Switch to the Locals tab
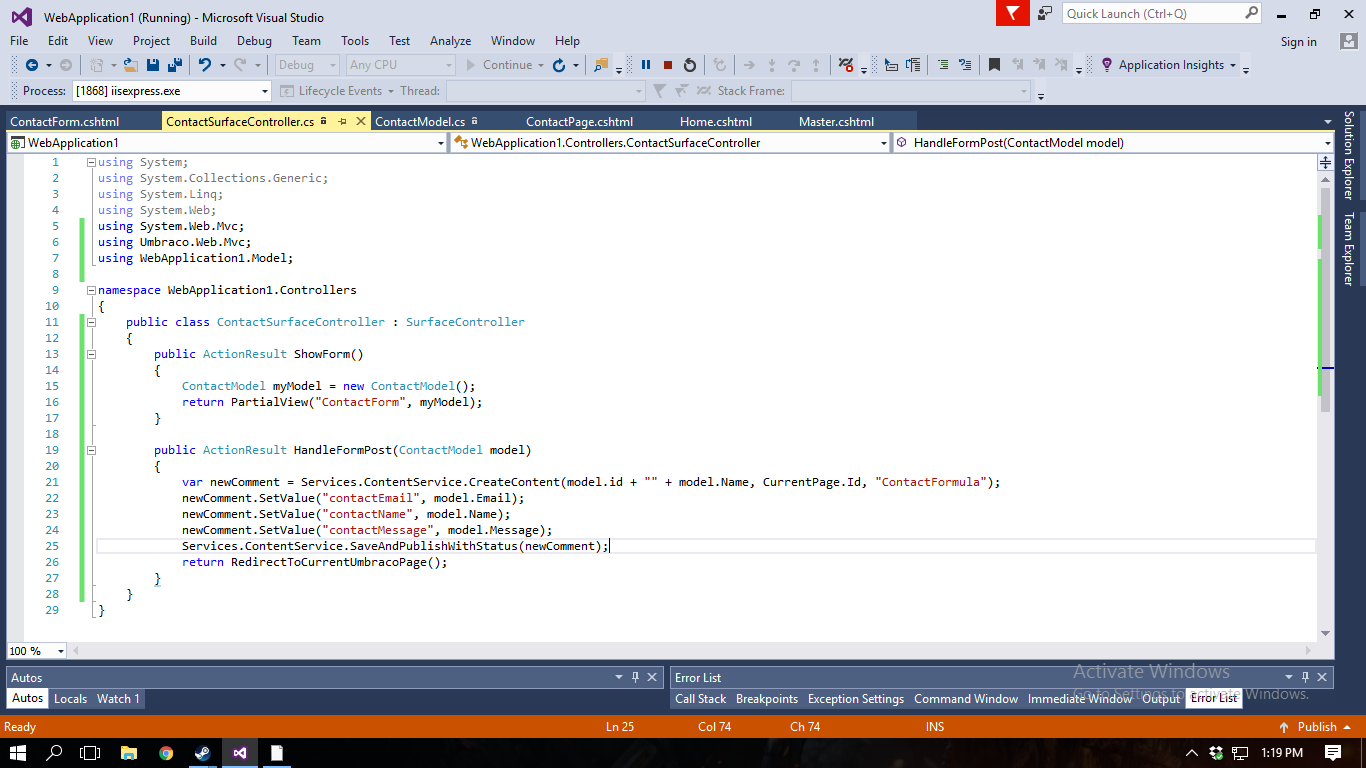 pos(70,699)
